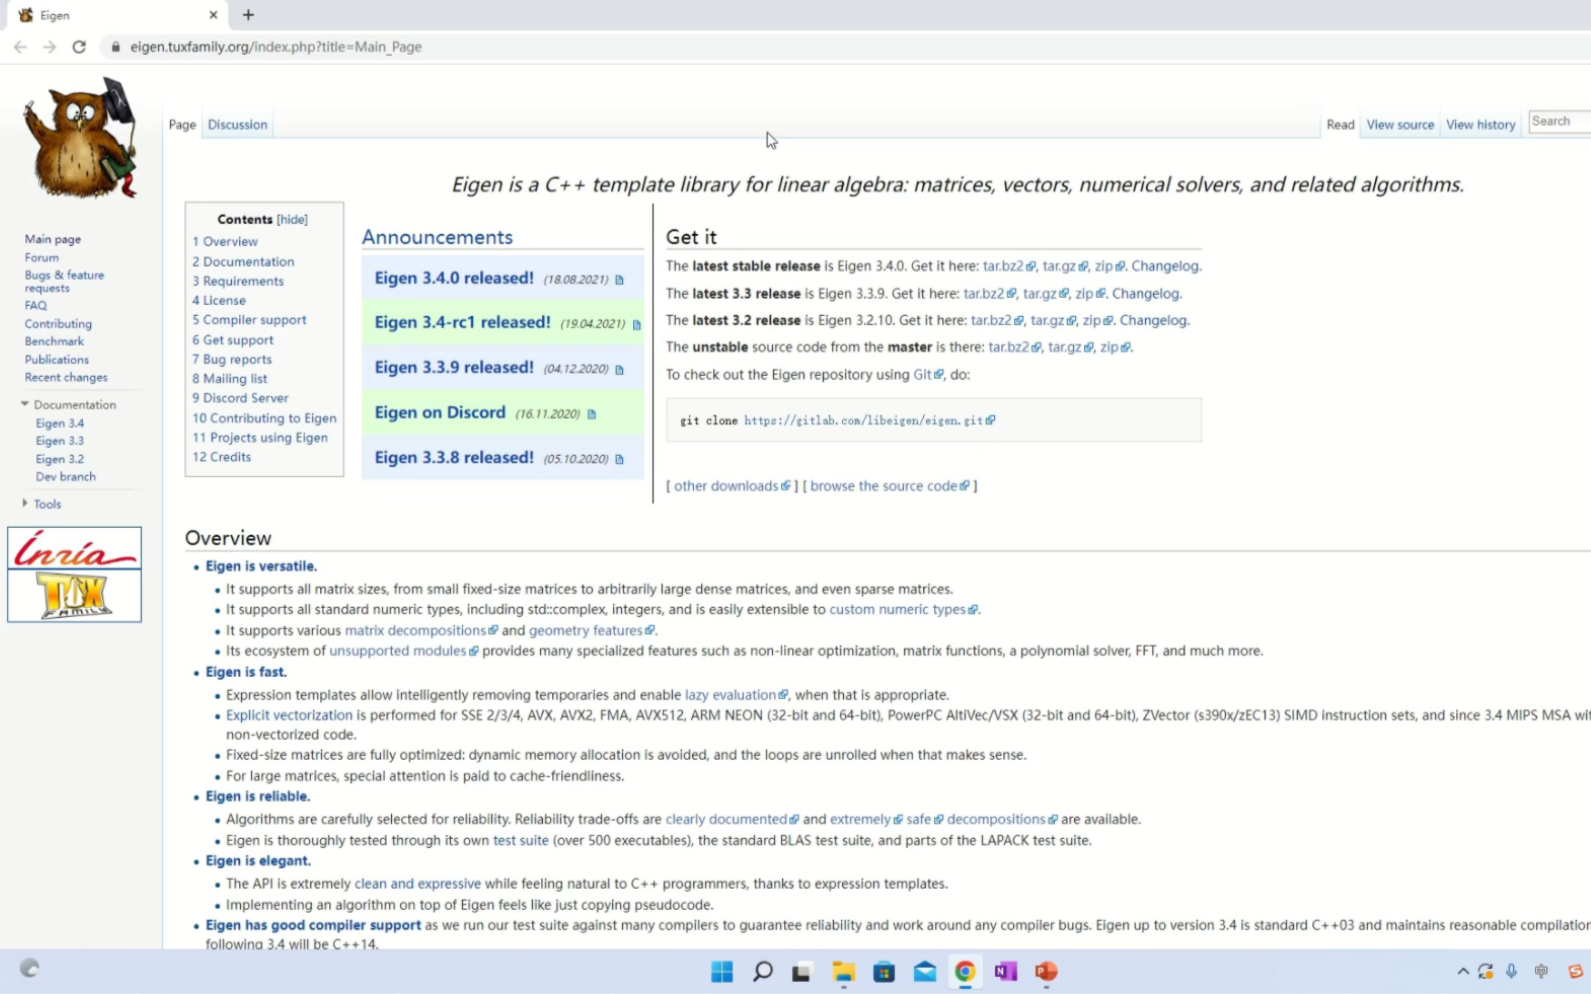
Task: Reload the page with the refresh icon
Action: (x=79, y=47)
